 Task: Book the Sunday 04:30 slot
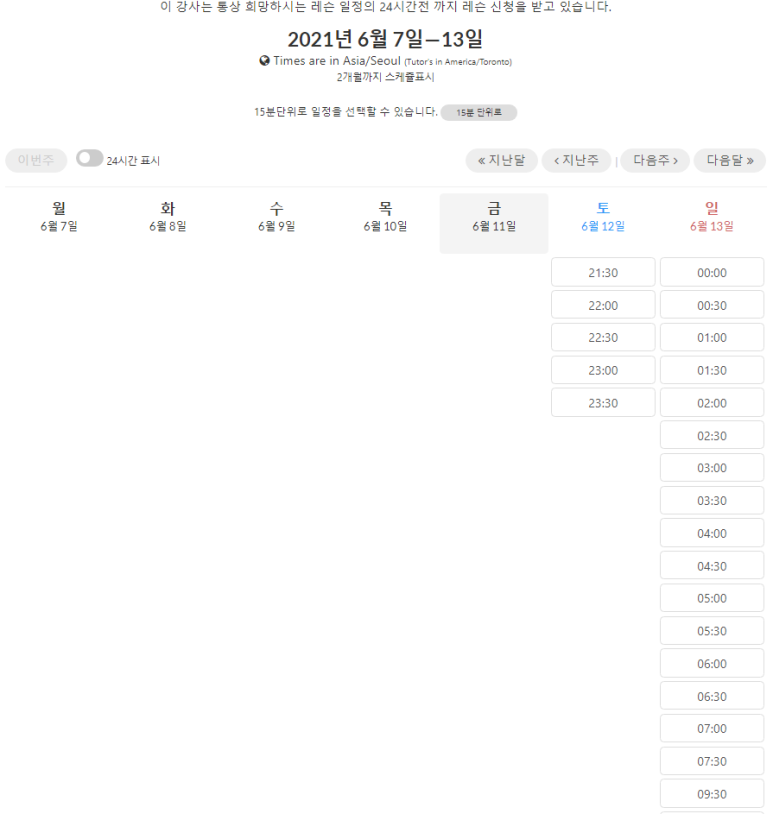pos(712,566)
